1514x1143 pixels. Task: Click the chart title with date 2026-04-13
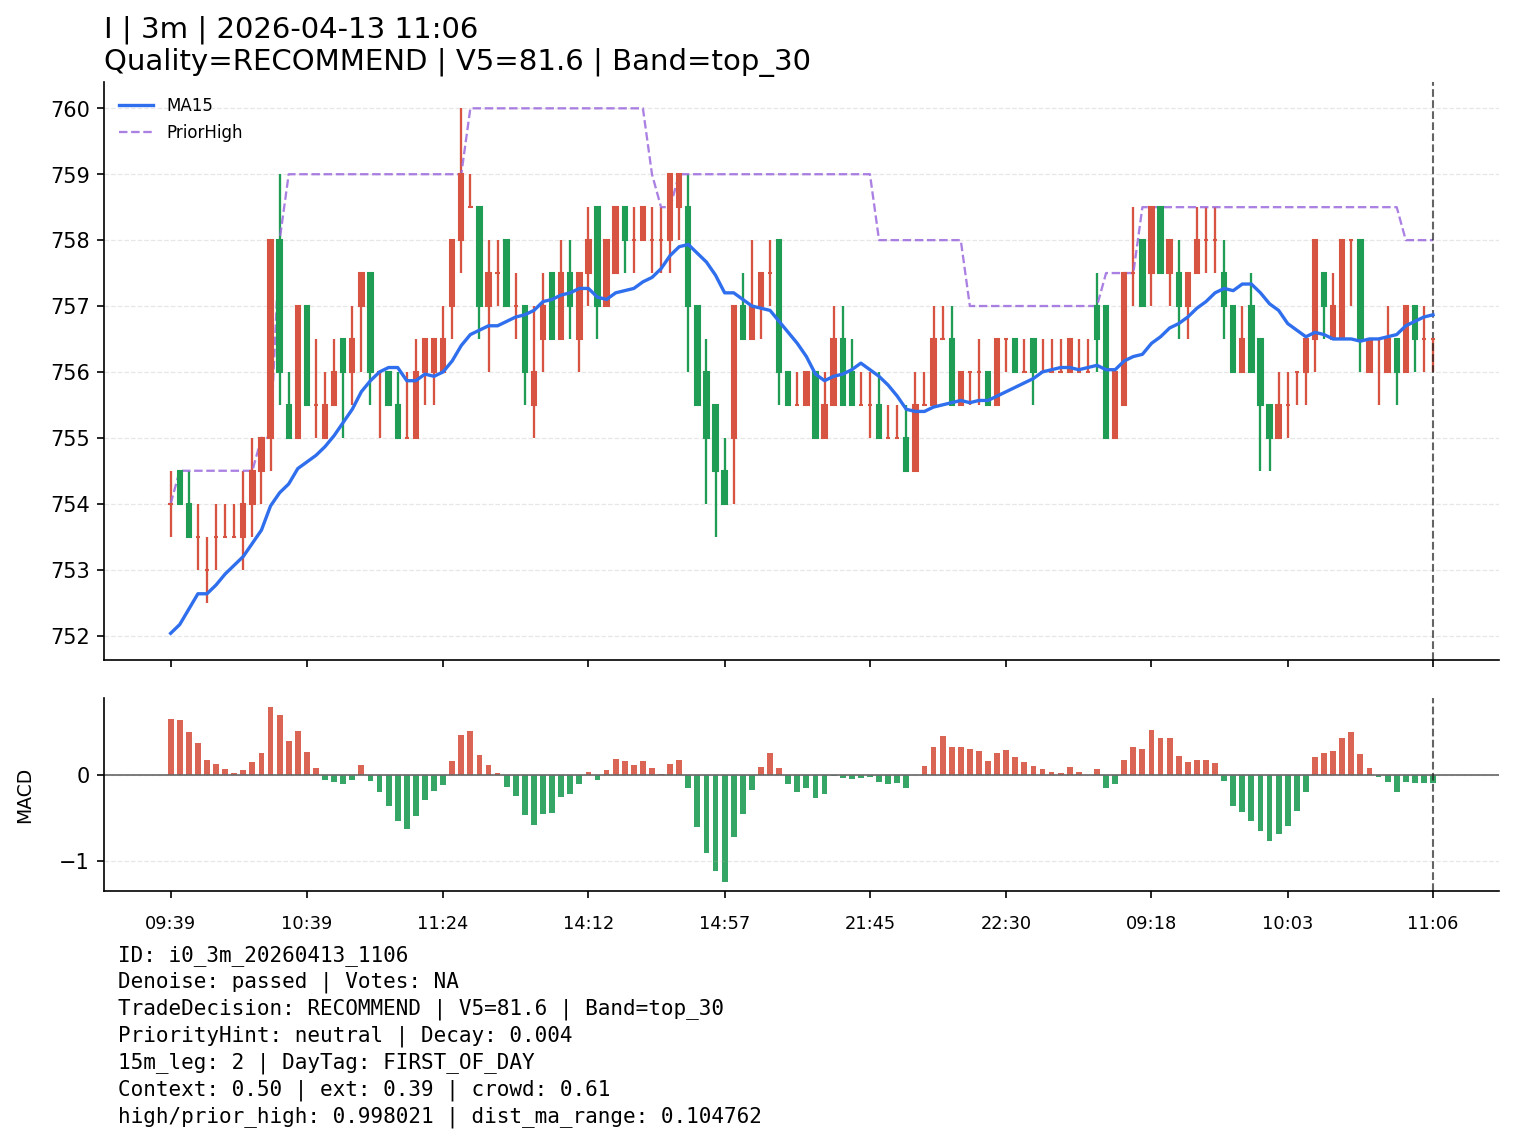point(291,29)
